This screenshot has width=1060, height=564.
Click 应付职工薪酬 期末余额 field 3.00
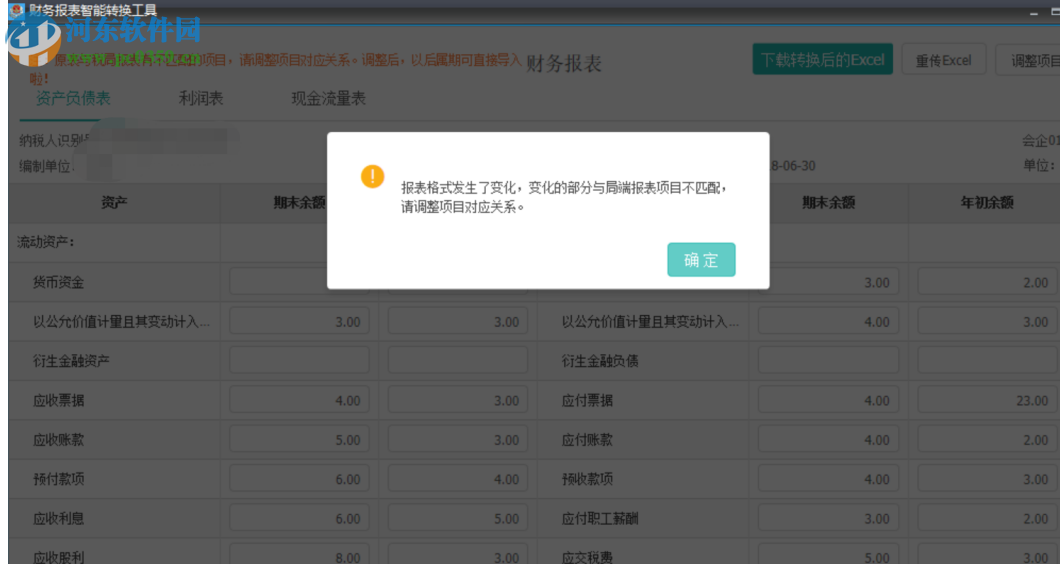(828, 517)
